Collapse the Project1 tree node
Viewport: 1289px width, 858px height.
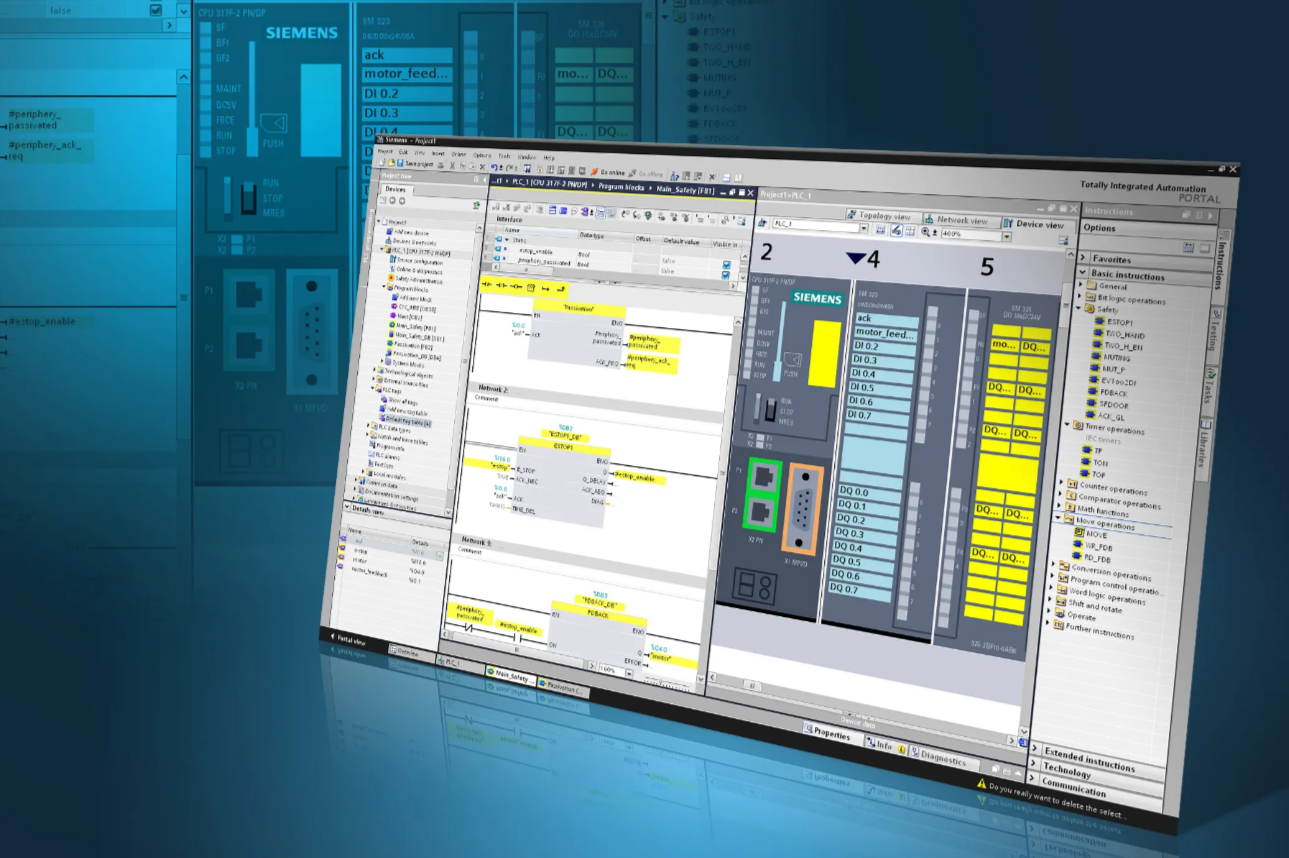pyautogui.click(x=378, y=221)
